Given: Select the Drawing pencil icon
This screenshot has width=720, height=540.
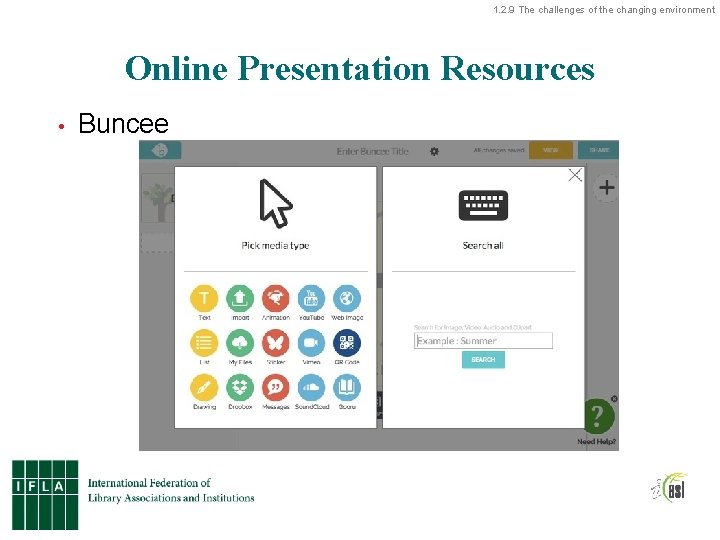Looking at the screenshot, I should tap(204, 388).
